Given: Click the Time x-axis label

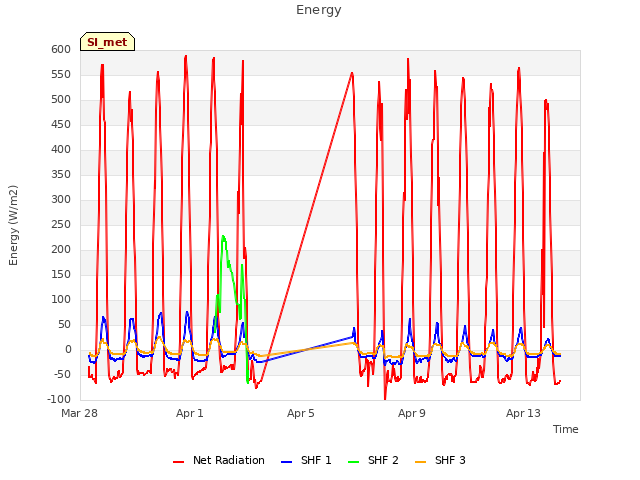Looking at the screenshot, I should [566, 429].
